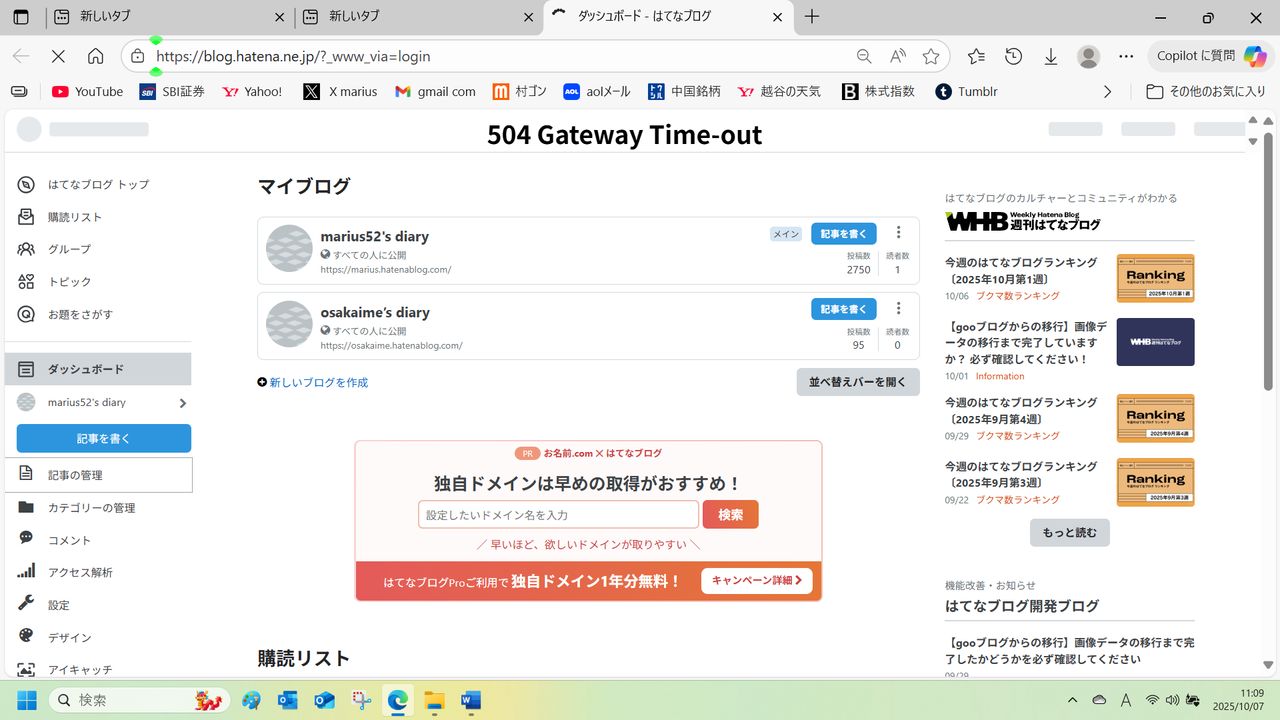Select the ダッシュボード sidebar item
Screen dimensions: 1280x720
click(x=98, y=369)
